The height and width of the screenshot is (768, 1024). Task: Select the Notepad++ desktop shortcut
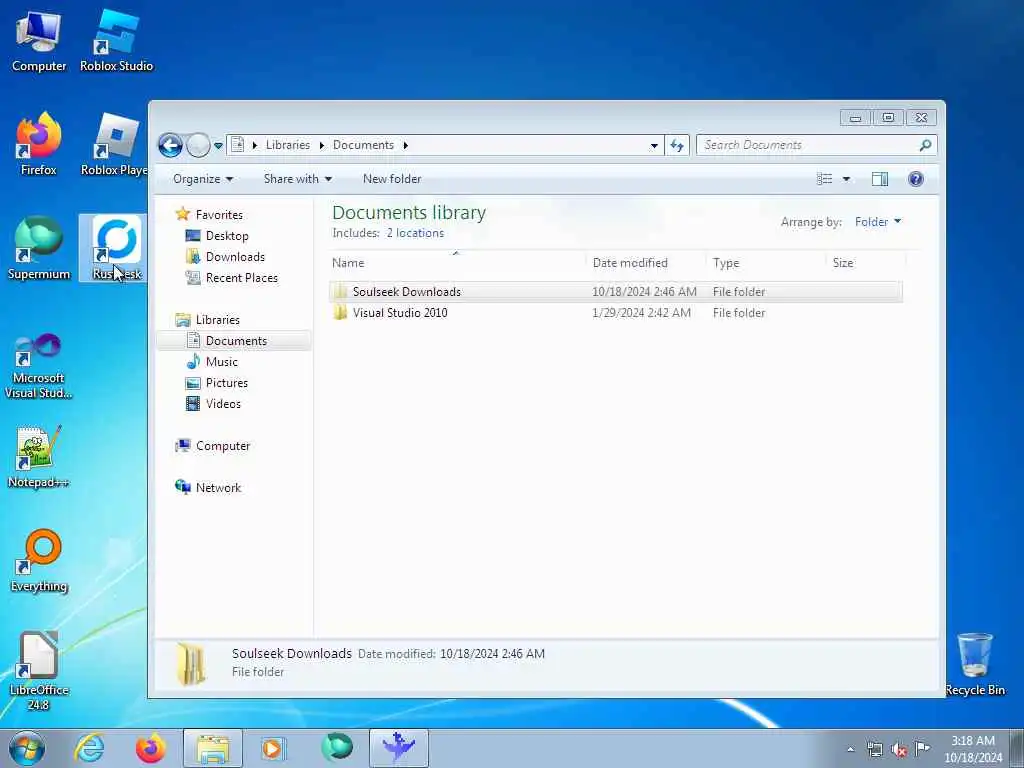[39, 456]
